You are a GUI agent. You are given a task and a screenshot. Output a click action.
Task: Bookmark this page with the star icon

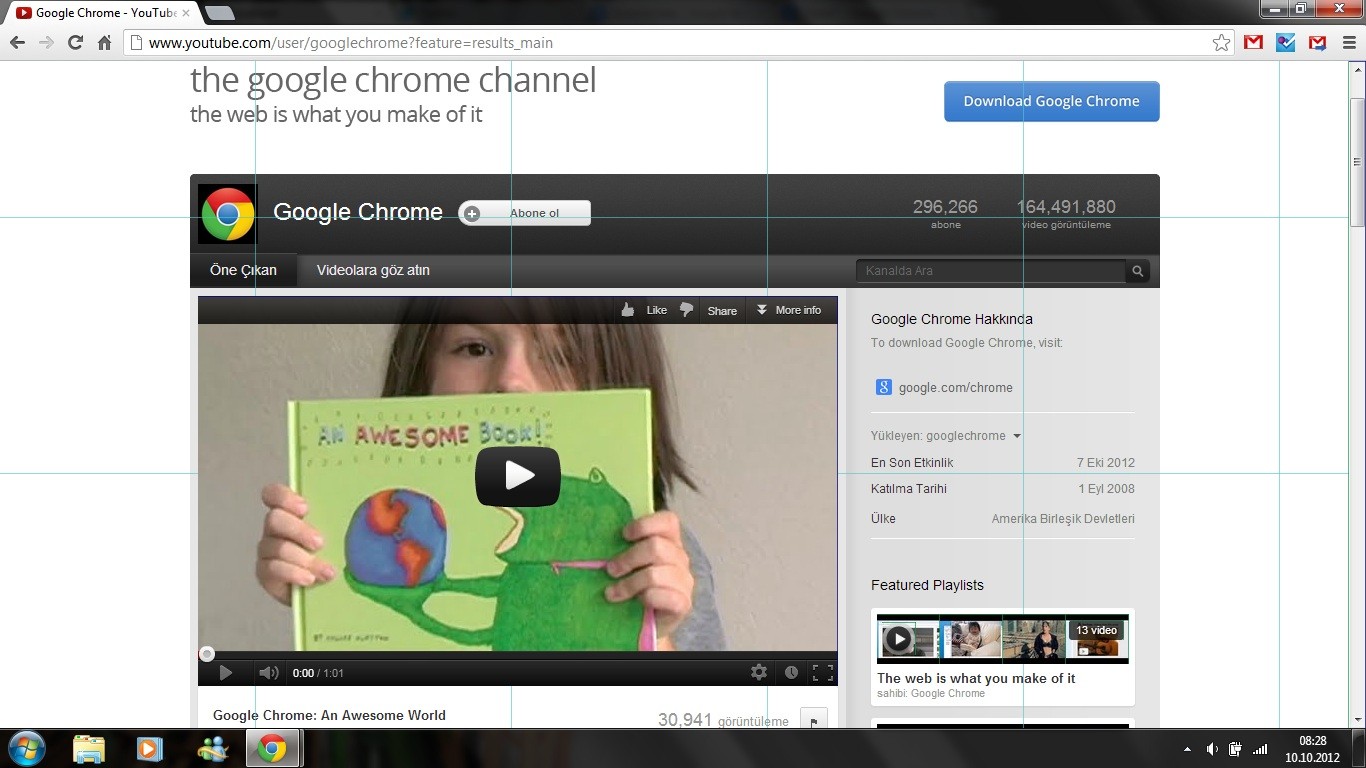click(1221, 43)
